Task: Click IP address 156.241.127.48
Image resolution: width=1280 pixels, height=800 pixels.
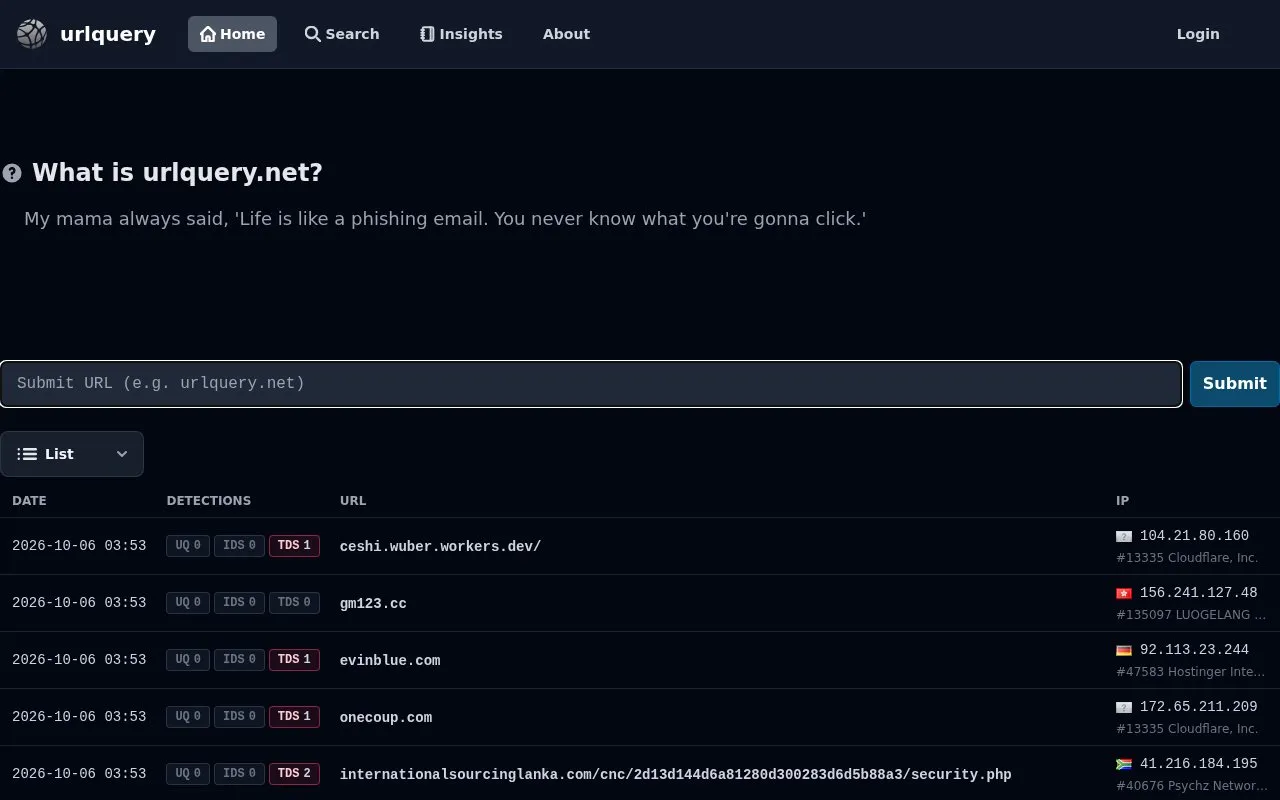Action: pyautogui.click(x=1198, y=593)
